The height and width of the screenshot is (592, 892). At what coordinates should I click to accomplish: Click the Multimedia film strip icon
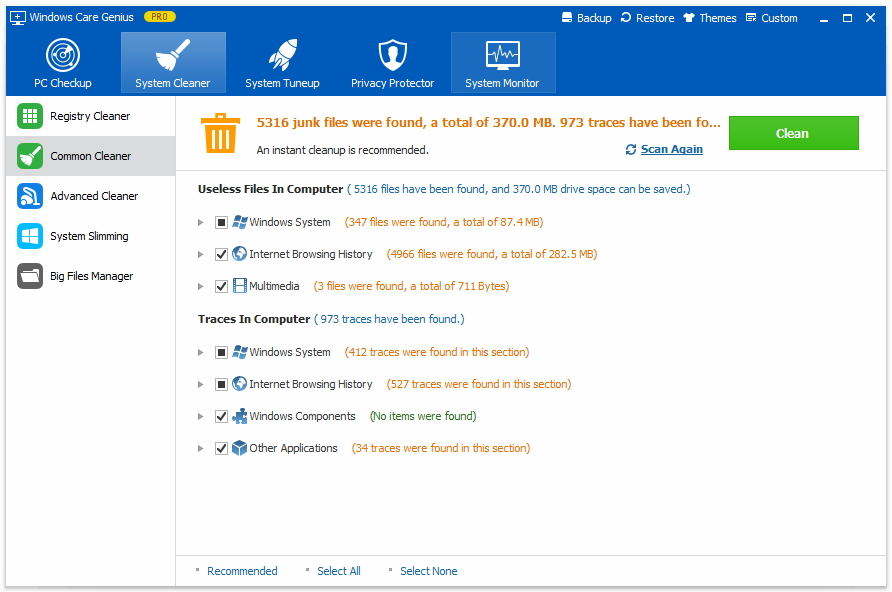[239, 285]
